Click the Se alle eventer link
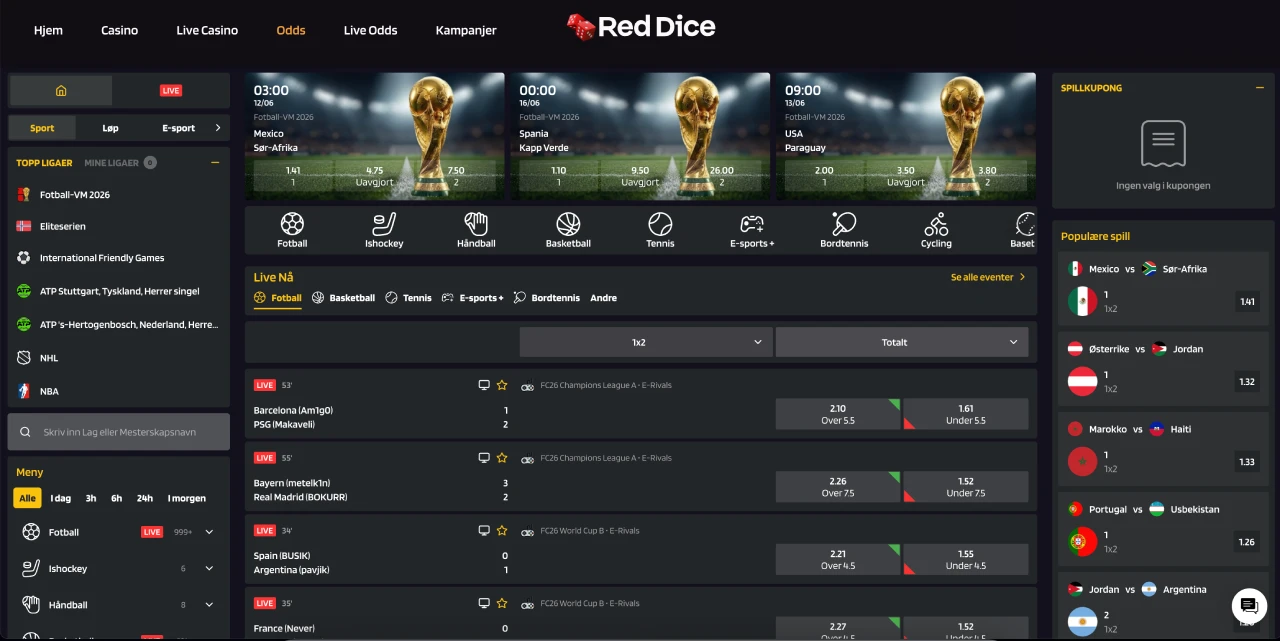 988,277
